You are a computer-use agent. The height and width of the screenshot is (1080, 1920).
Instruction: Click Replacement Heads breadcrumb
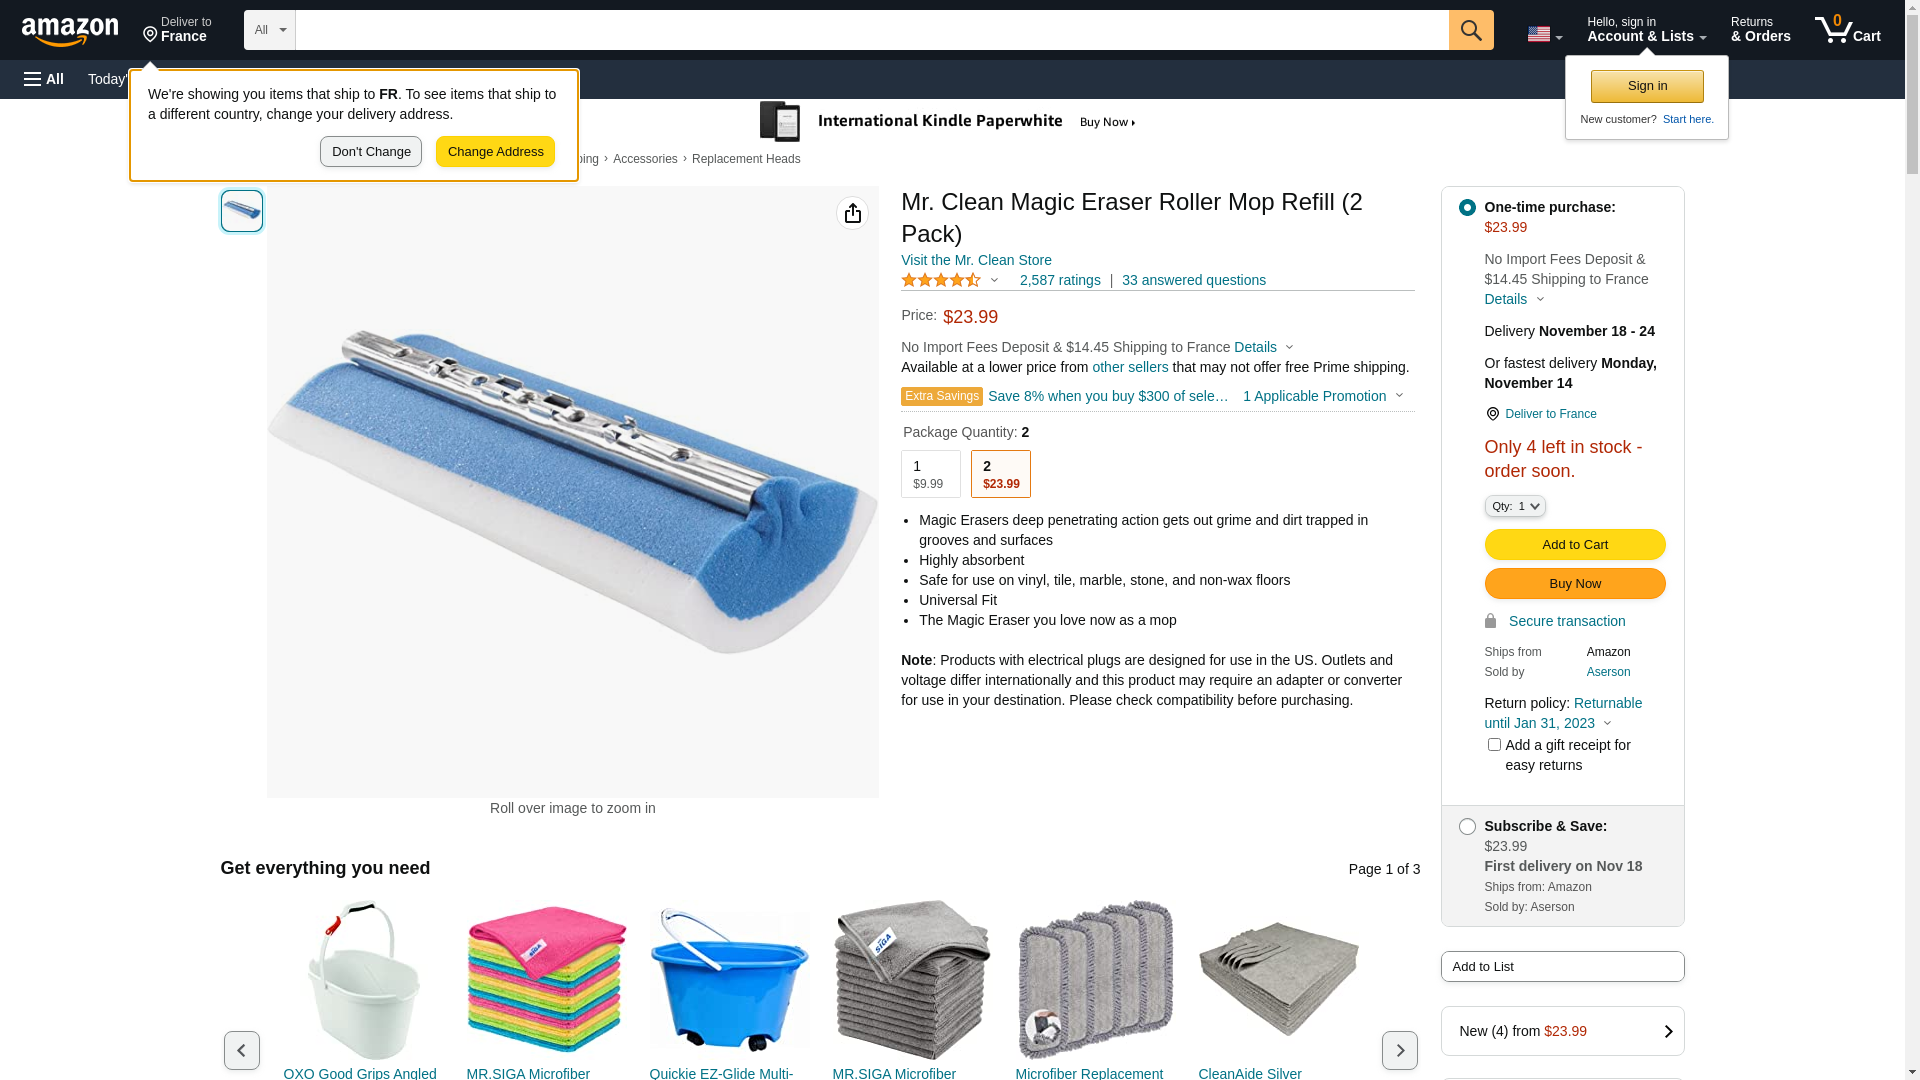746,159
